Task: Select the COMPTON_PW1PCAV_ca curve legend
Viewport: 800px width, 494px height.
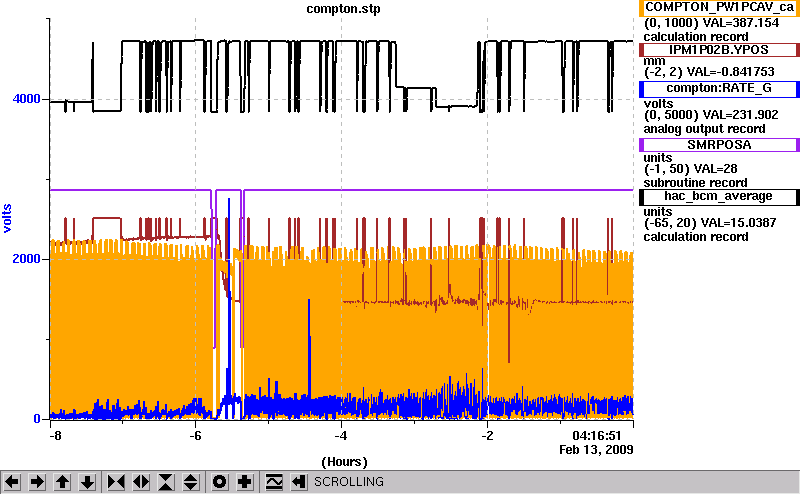Action: pos(719,7)
